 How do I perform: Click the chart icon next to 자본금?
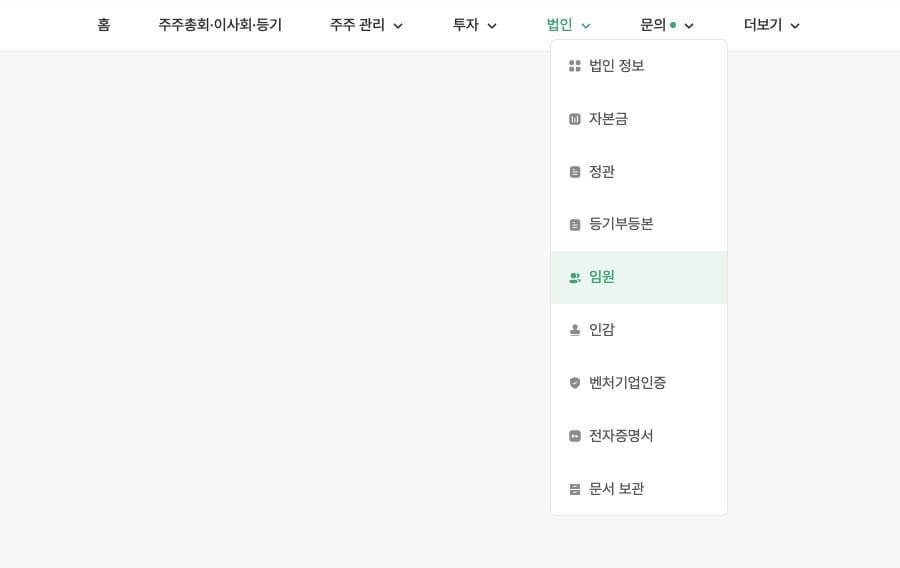[575, 119]
